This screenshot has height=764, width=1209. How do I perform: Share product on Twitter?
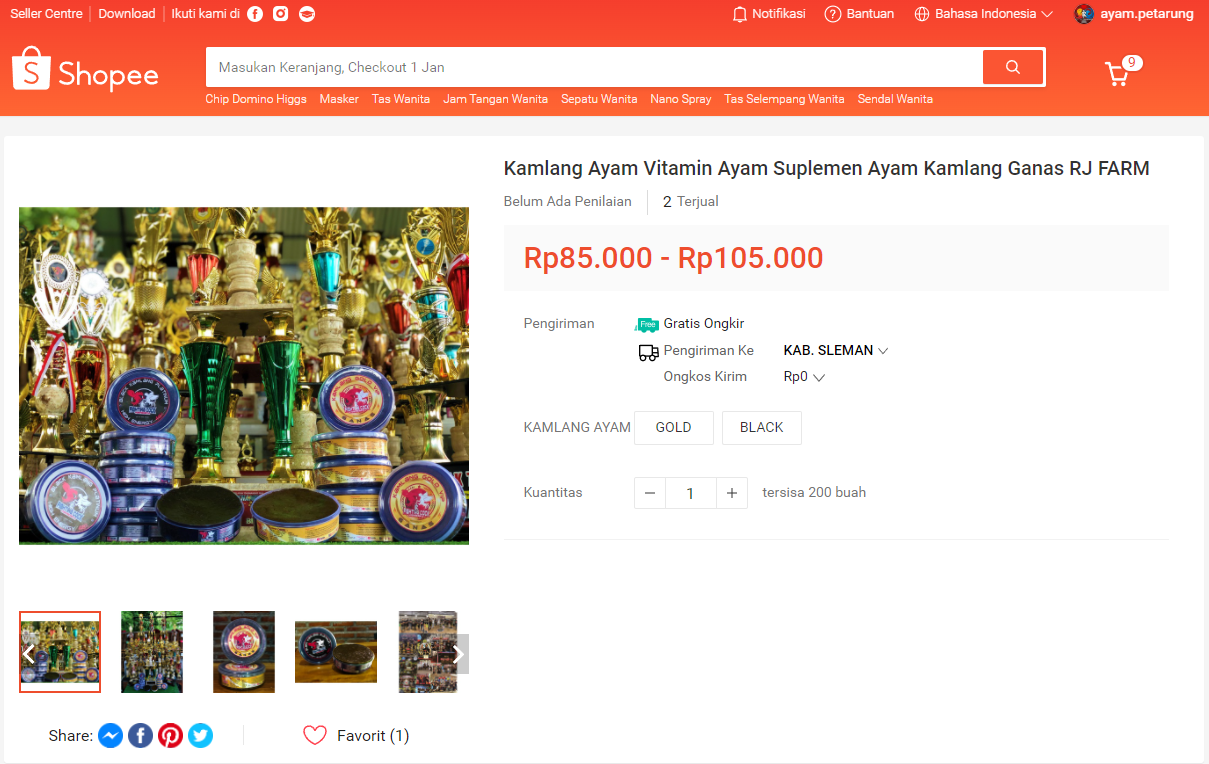201,736
